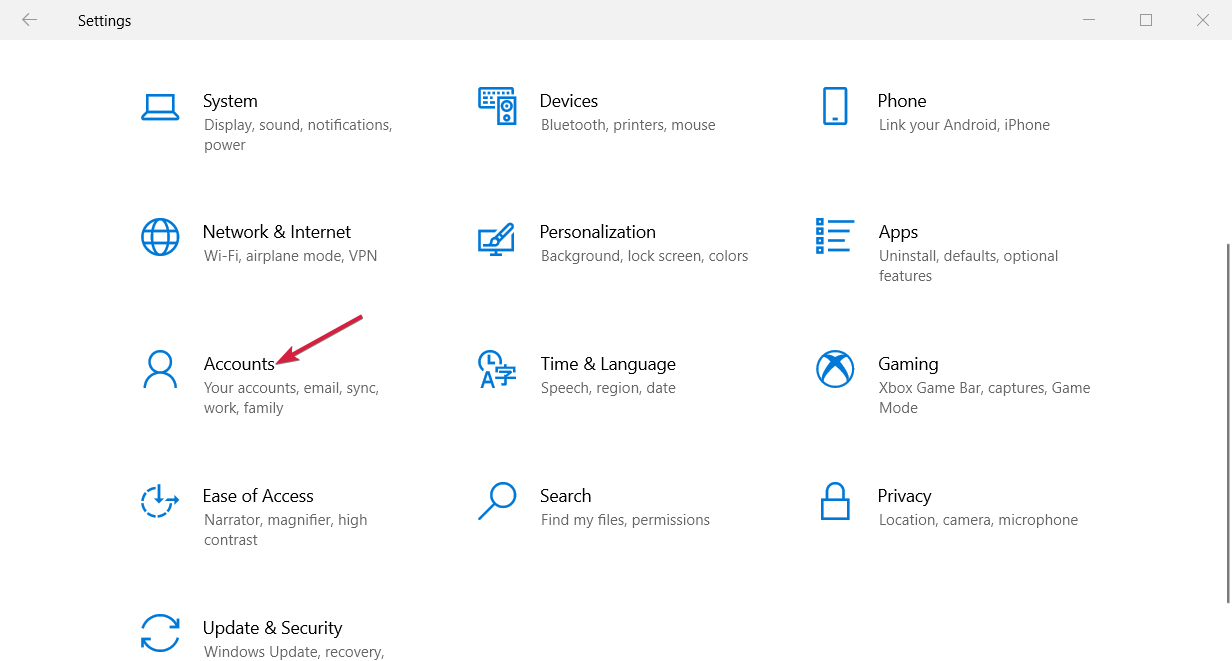Select the Network & Internet globe icon
Screen dimensions: 1232x661
[x=160, y=237]
